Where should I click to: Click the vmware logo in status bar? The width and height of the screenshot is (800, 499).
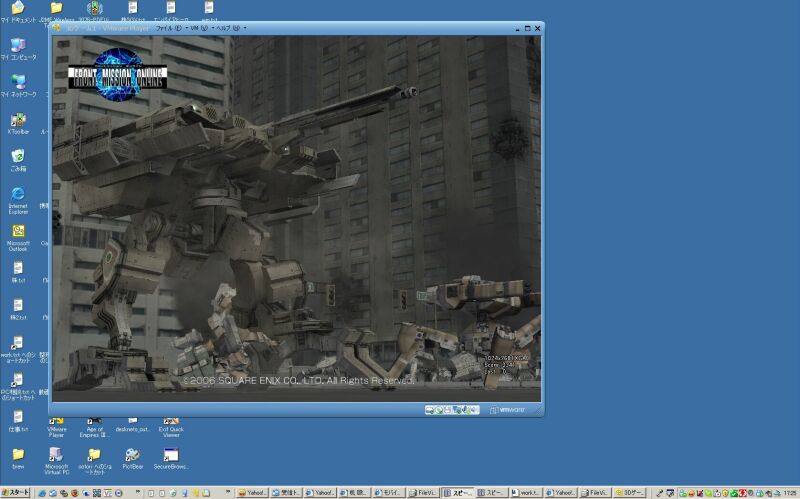coord(508,410)
